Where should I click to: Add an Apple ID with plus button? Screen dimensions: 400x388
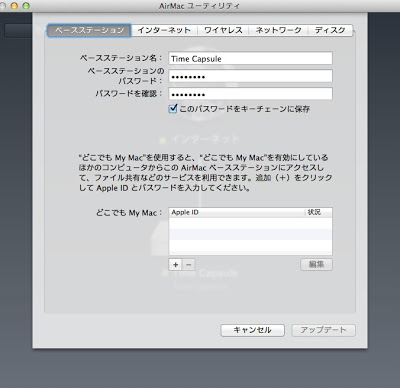[x=175, y=265]
